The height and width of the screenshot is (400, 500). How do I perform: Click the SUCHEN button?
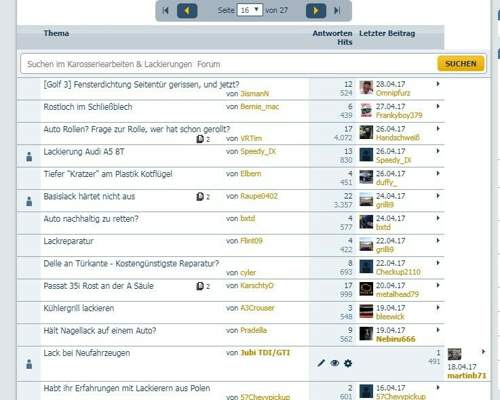click(x=461, y=64)
